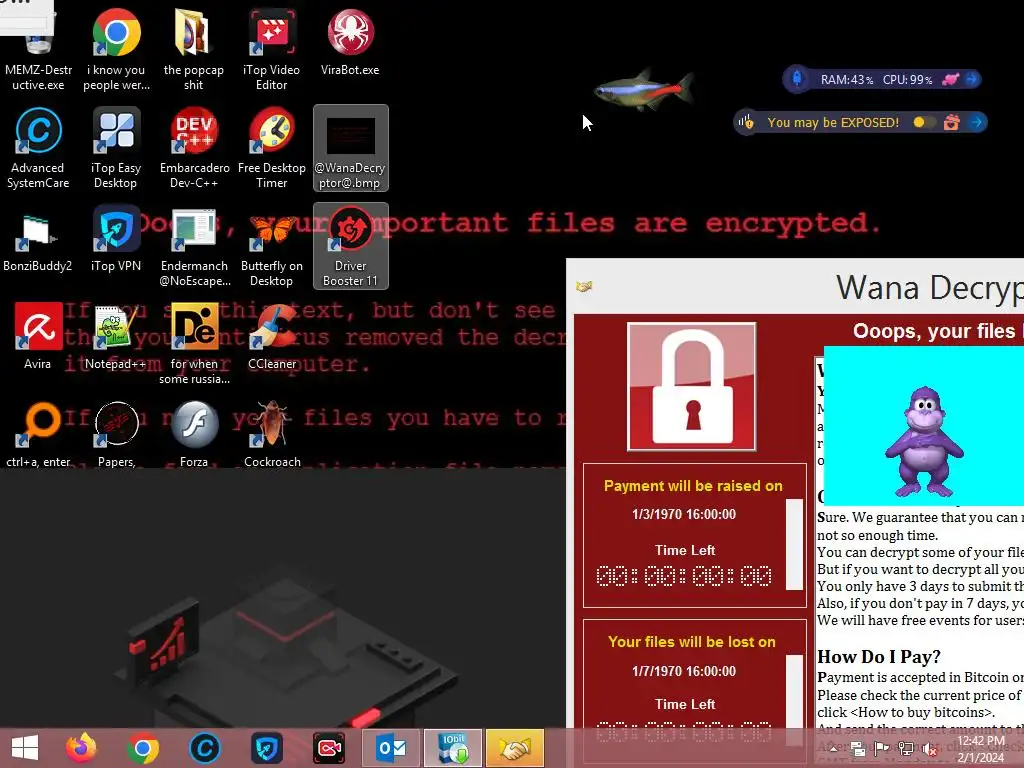The width and height of the screenshot is (1024, 768).
Task: Toggle the VPN protection switch
Action: pyautogui.click(x=923, y=122)
